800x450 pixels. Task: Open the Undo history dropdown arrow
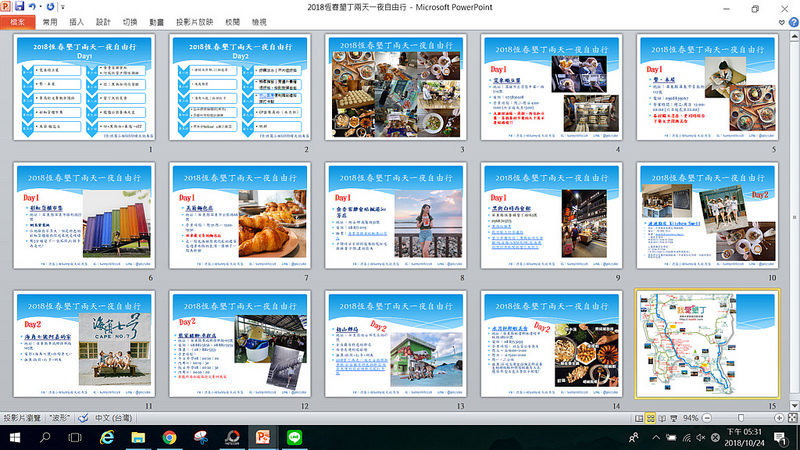42,8
